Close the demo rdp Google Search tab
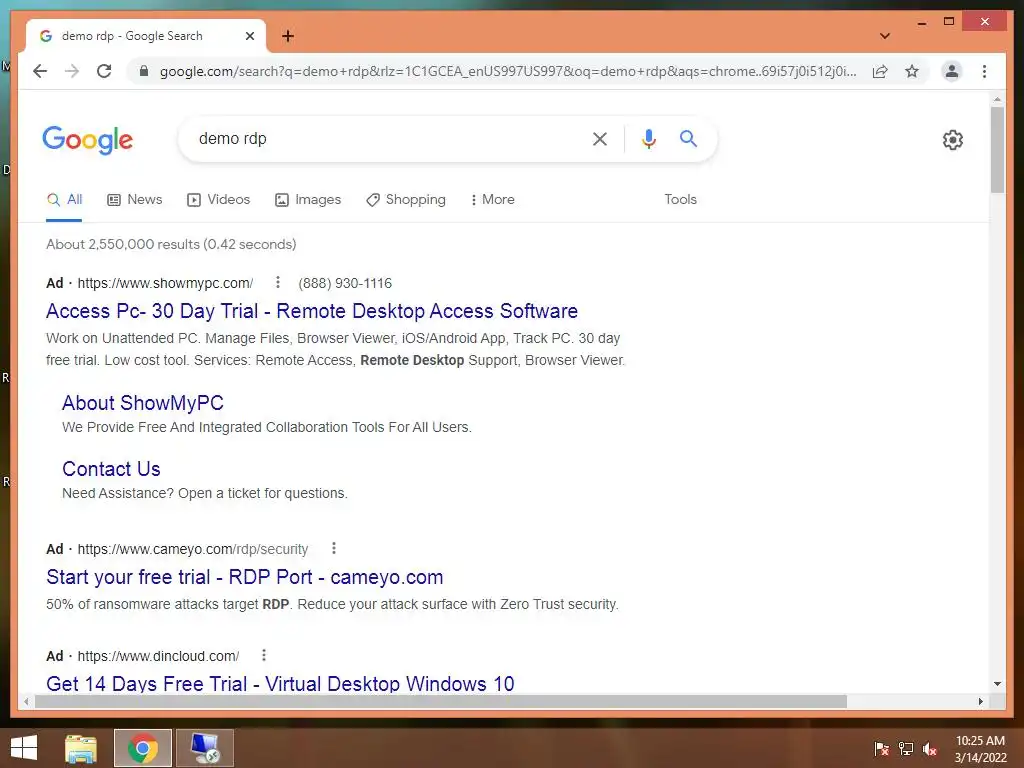This screenshot has width=1024, height=768. click(x=249, y=36)
